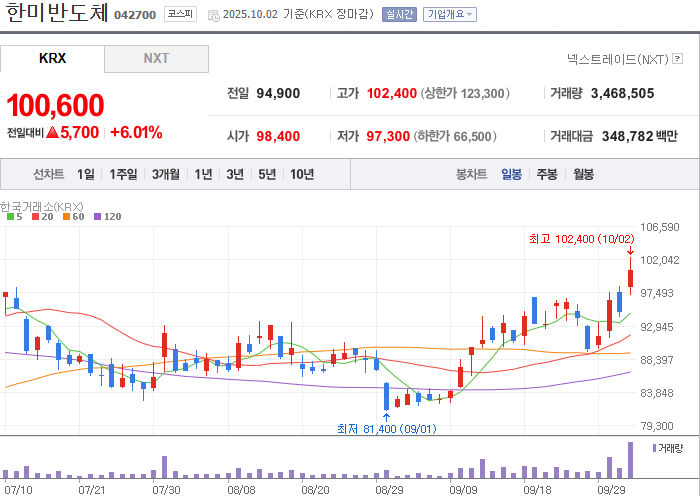Switch to the NXT tab
Viewport: 700px width, 496px height.
click(156, 58)
